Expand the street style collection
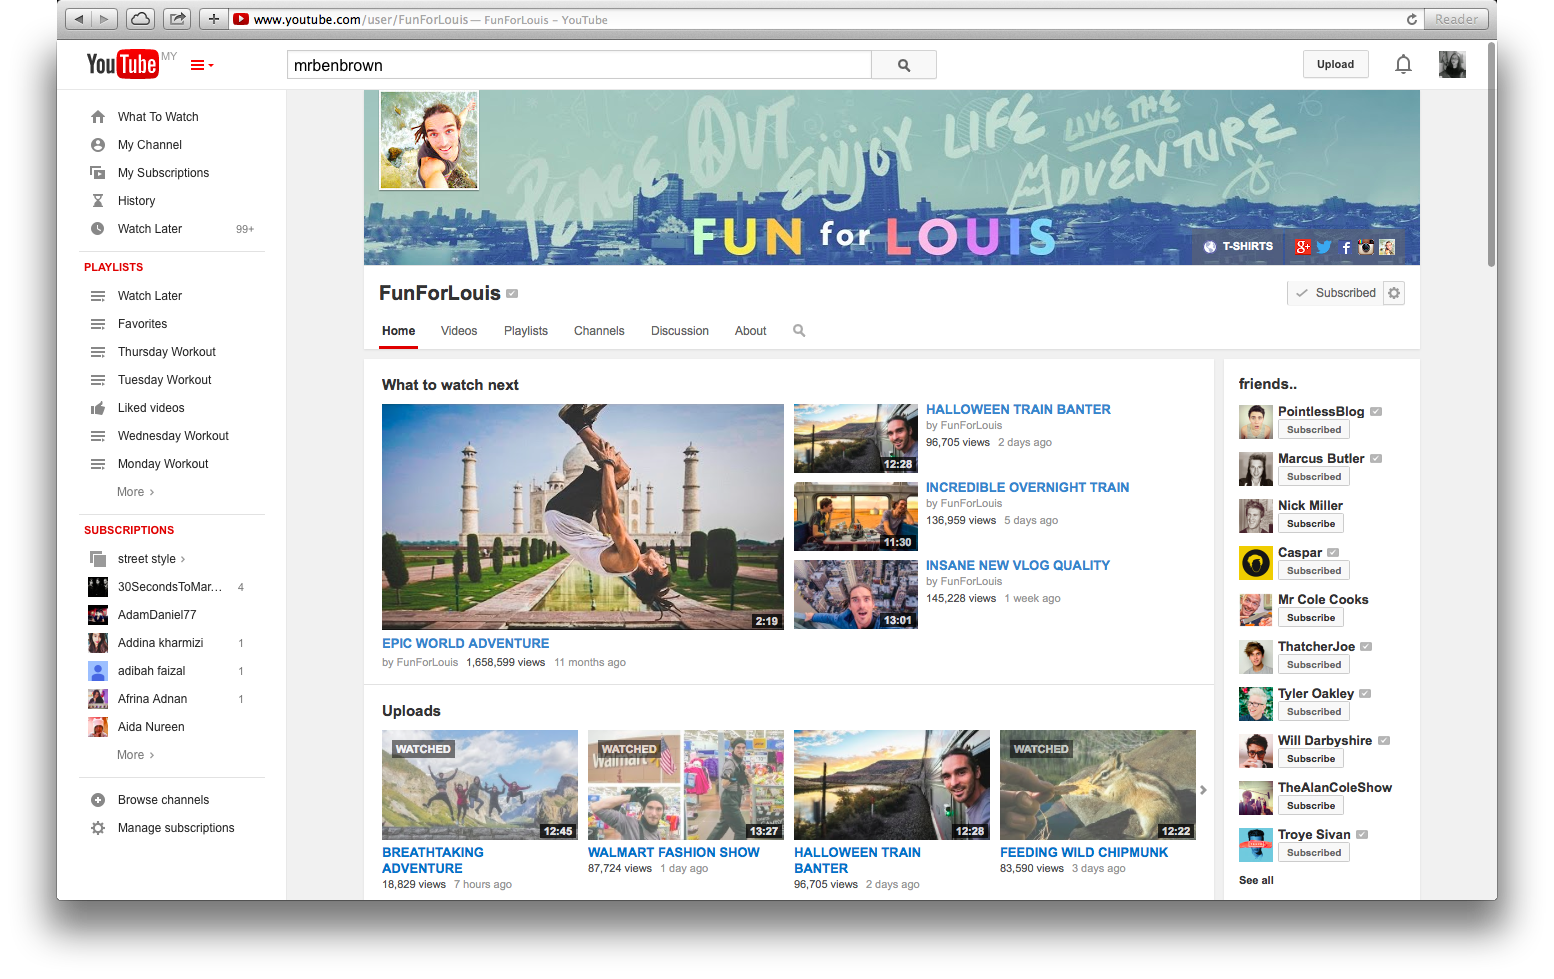Screen dimensions: 1554x979 [x=152, y=559]
